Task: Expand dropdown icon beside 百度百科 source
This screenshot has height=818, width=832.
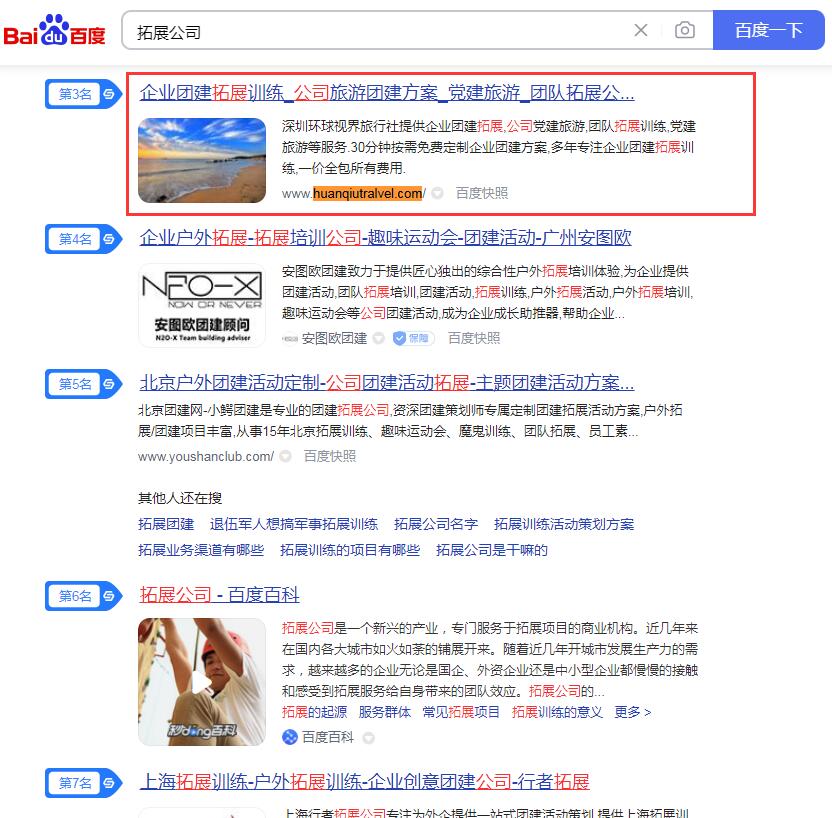Action: click(369, 737)
